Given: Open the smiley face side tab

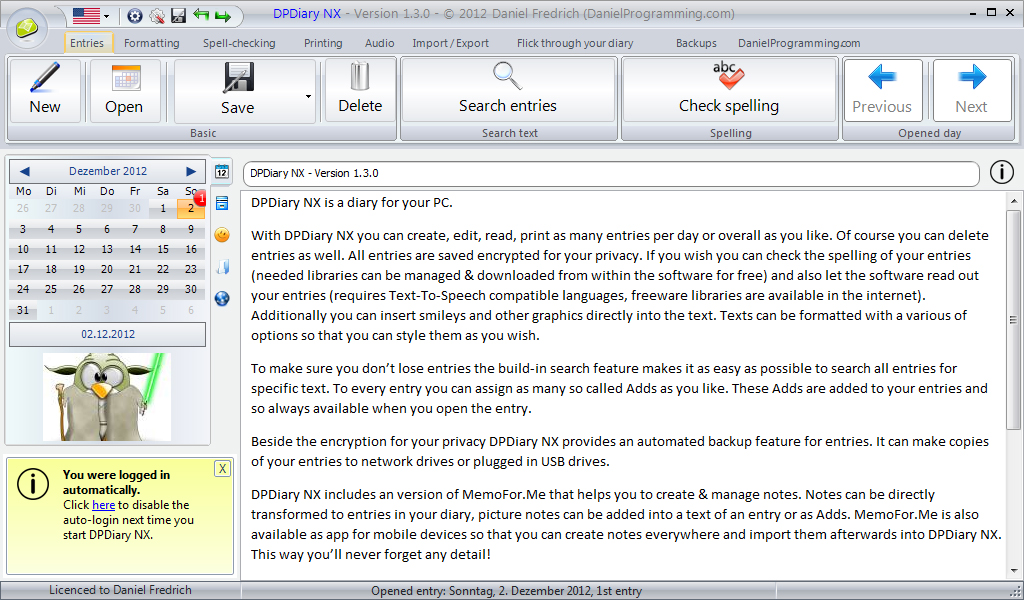Looking at the screenshot, I should pos(222,235).
